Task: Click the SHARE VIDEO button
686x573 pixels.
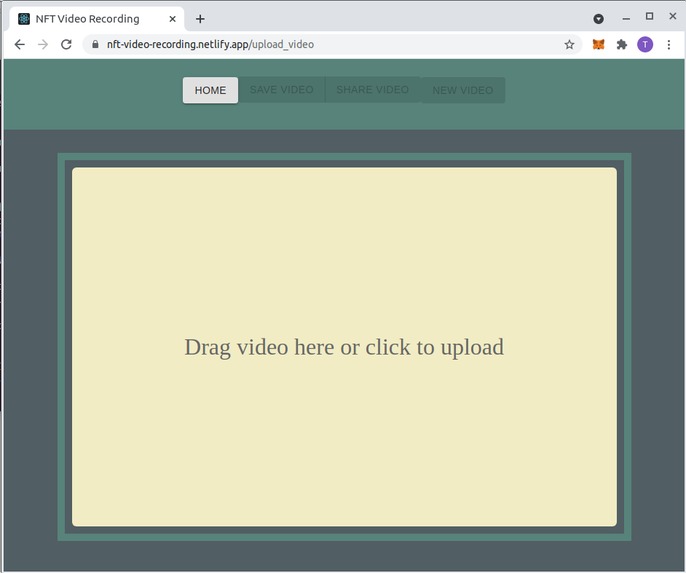Action: 372,90
